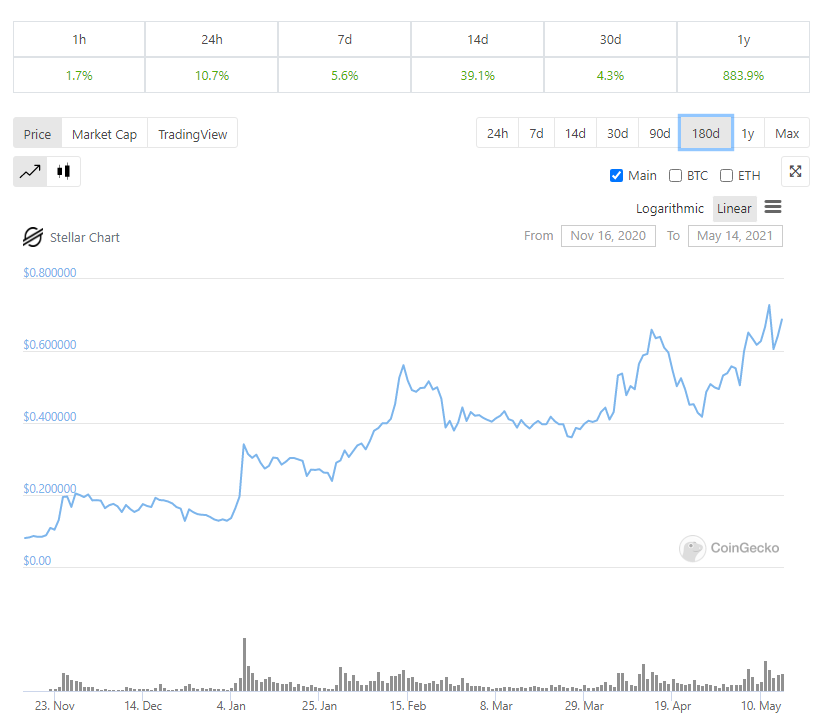This screenshot has width=824, height=724.
Task: Select the 90d range button
Action: [x=660, y=133]
